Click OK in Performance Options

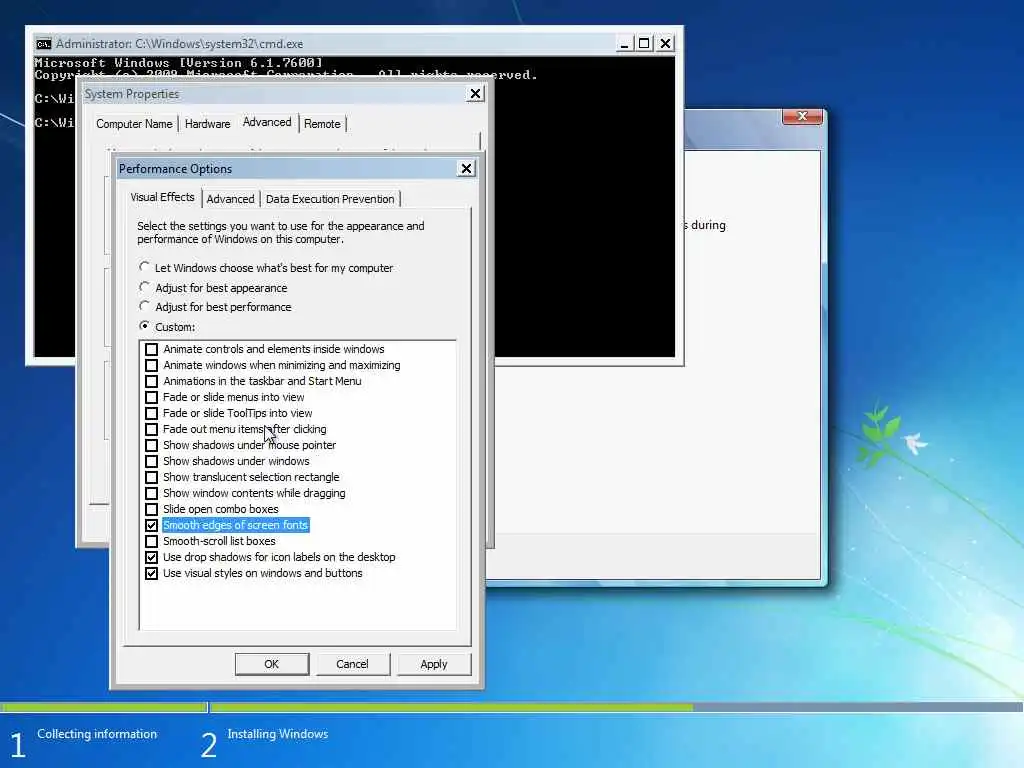pos(272,664)
